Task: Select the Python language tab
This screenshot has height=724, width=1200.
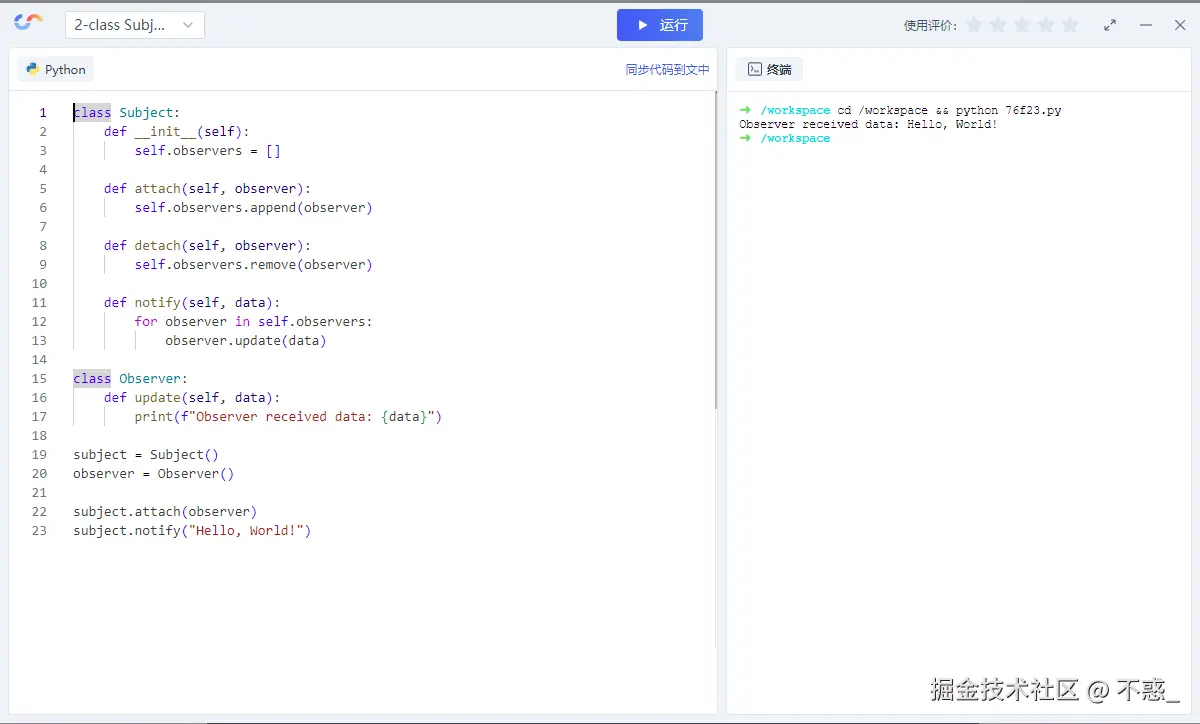Action: click(x=56, y=69)
